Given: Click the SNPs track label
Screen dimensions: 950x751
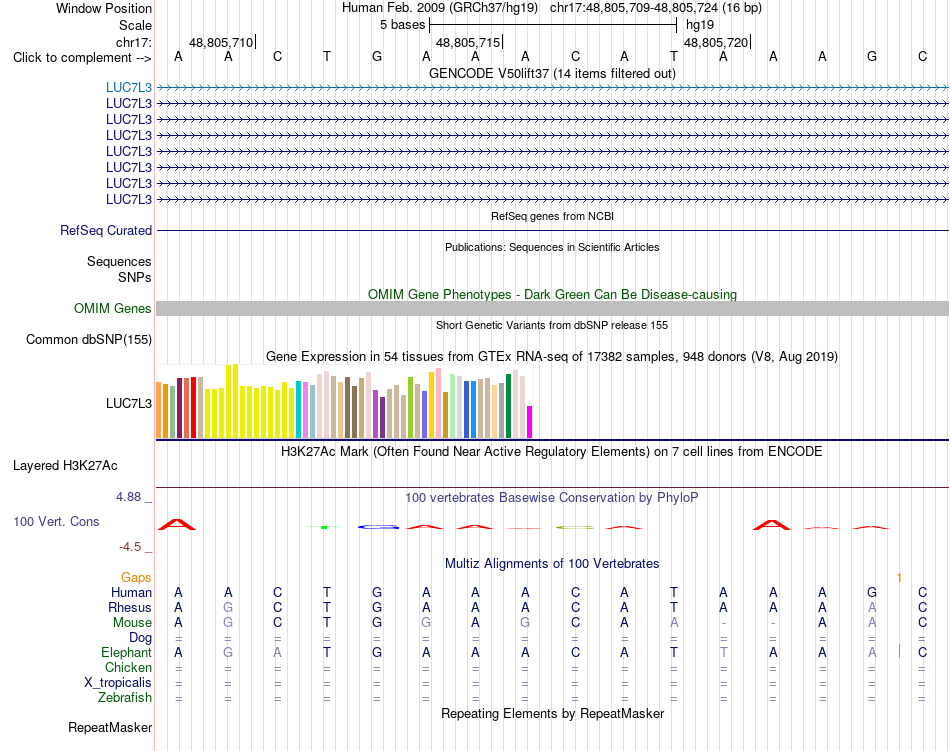Looking at the screenshot, I should (x=135, y=277).
